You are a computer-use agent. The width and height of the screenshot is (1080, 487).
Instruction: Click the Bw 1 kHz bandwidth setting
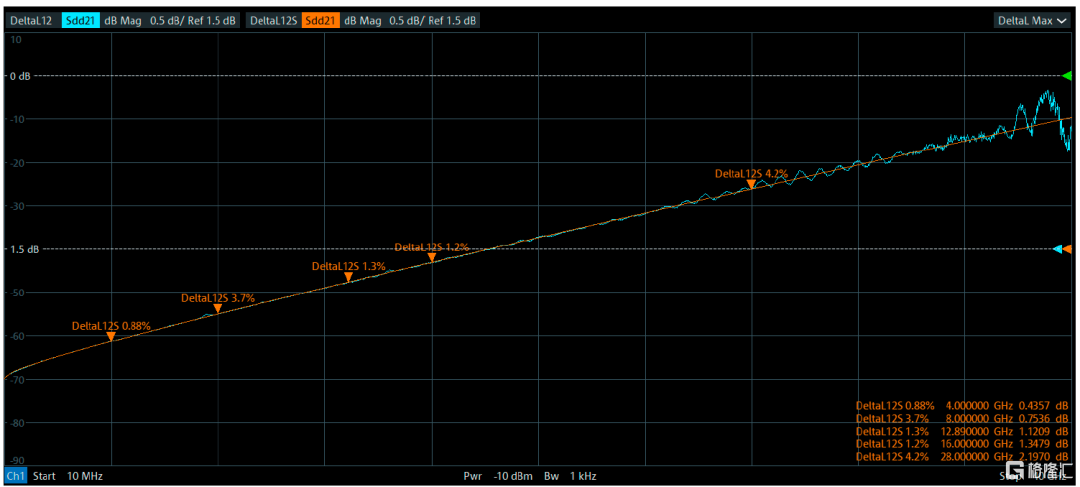point(570,476)
